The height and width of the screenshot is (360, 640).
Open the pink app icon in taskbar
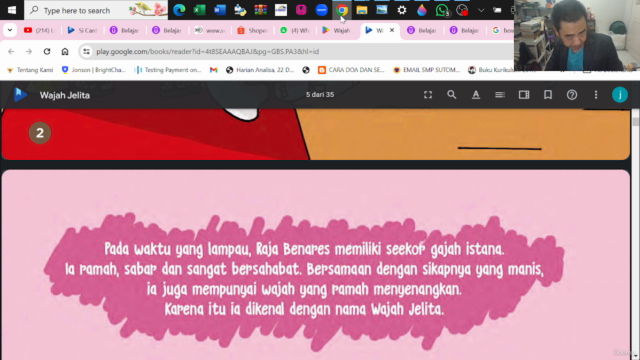[301, 10]
